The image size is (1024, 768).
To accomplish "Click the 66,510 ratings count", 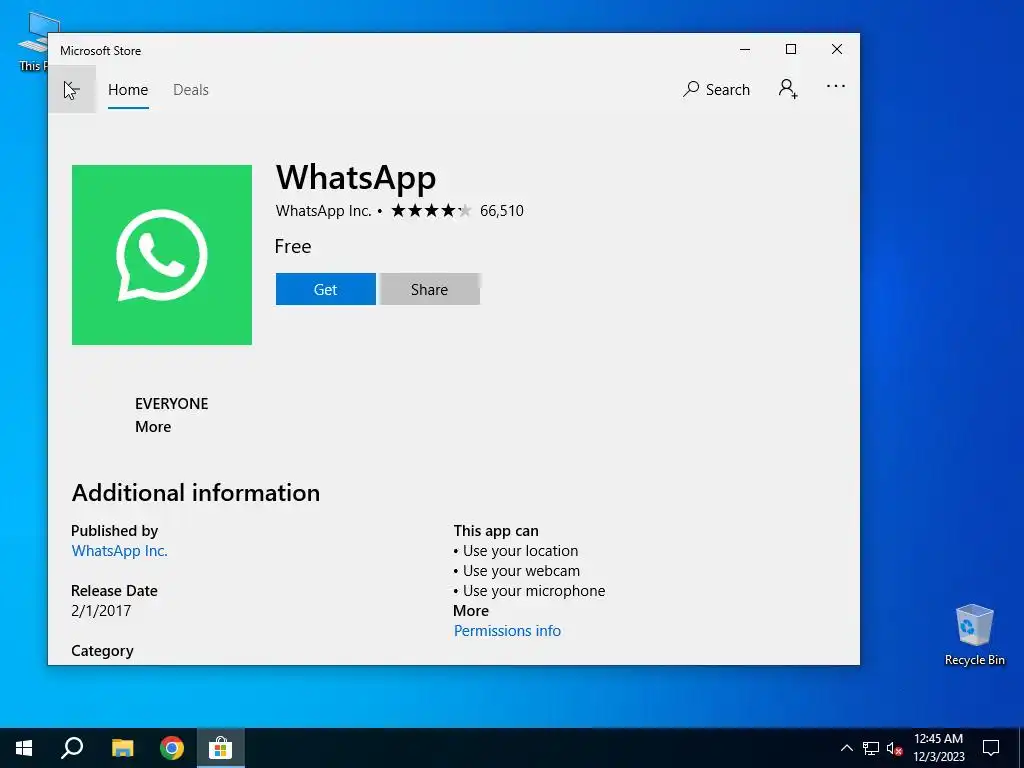I will click(x=502, y=210).
